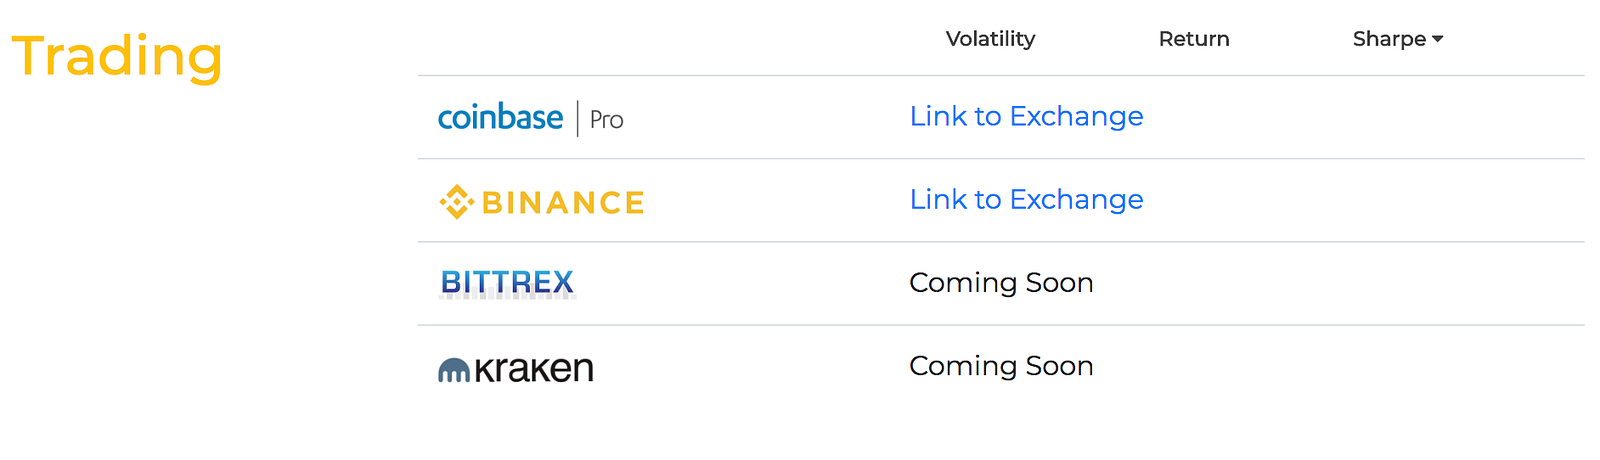Click the Kraken octopus icon

[x=454, y=371]
